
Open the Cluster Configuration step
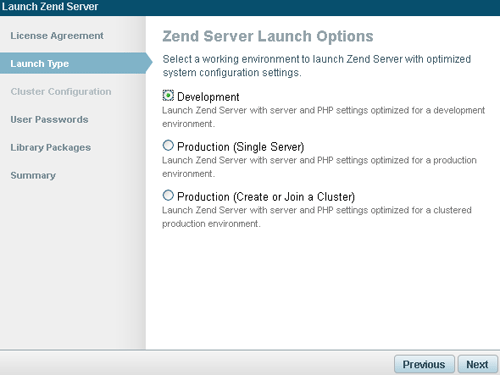61,92
